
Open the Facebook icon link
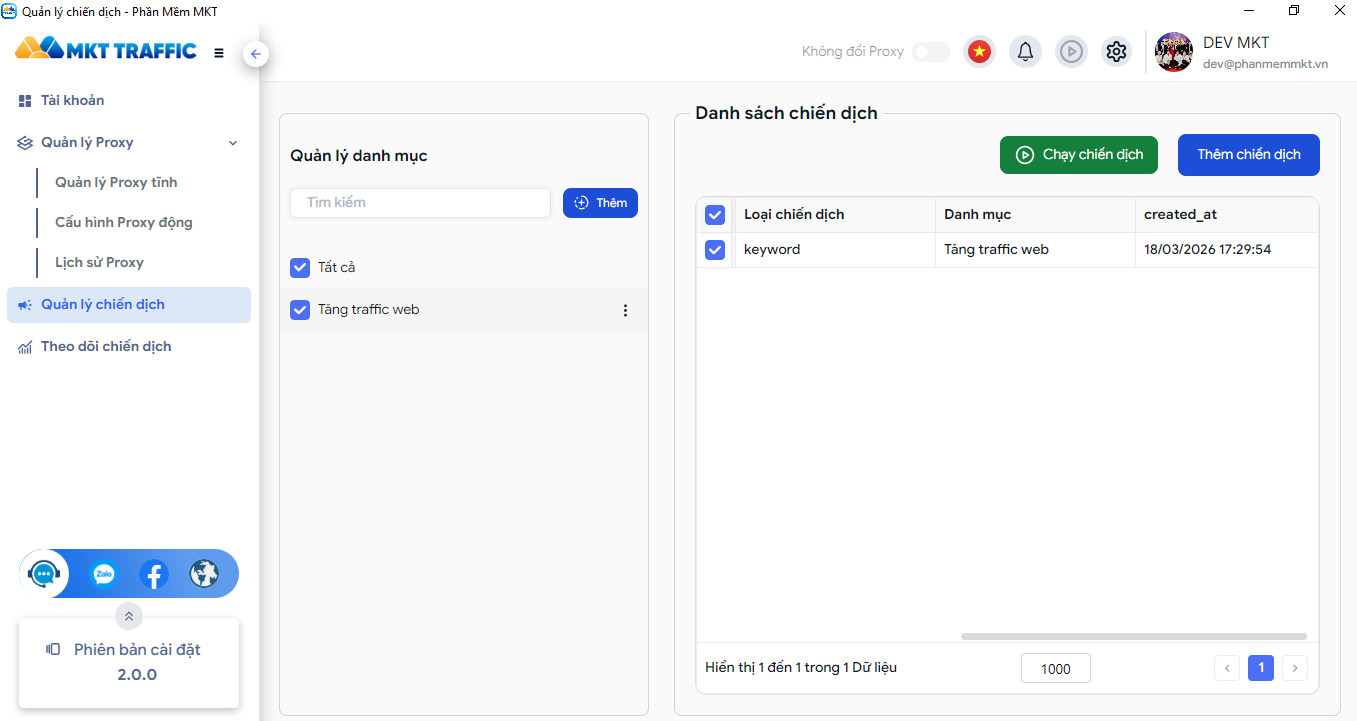[153, 574]
